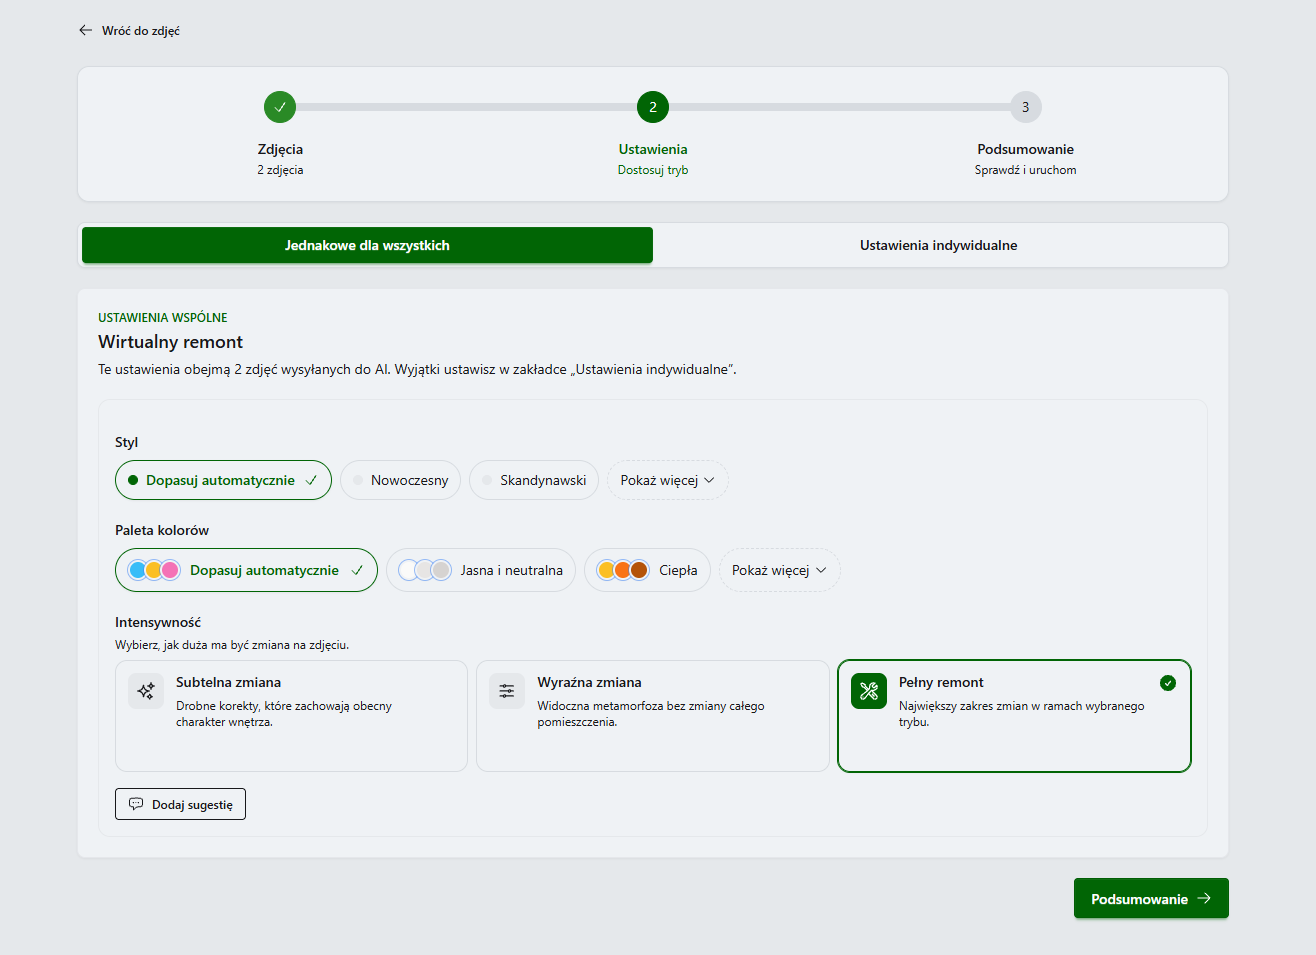Viewport: 1316px width, 955px height.
Task: Click the 'Dostosuj tryb' subtitle
Action: (653, 170)
